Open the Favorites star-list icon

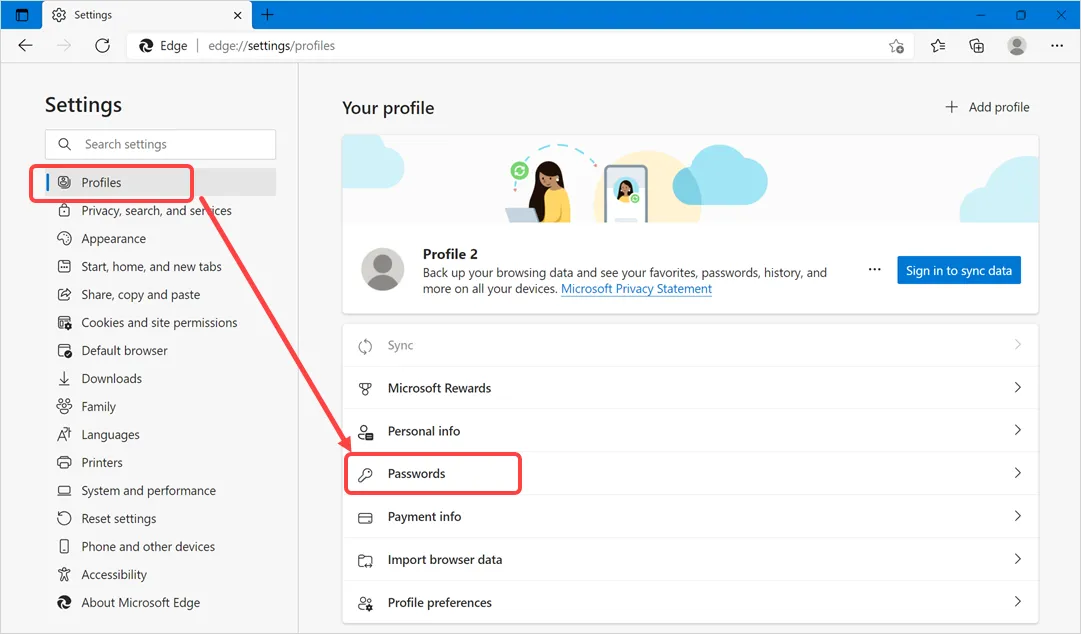coord(938,46)
